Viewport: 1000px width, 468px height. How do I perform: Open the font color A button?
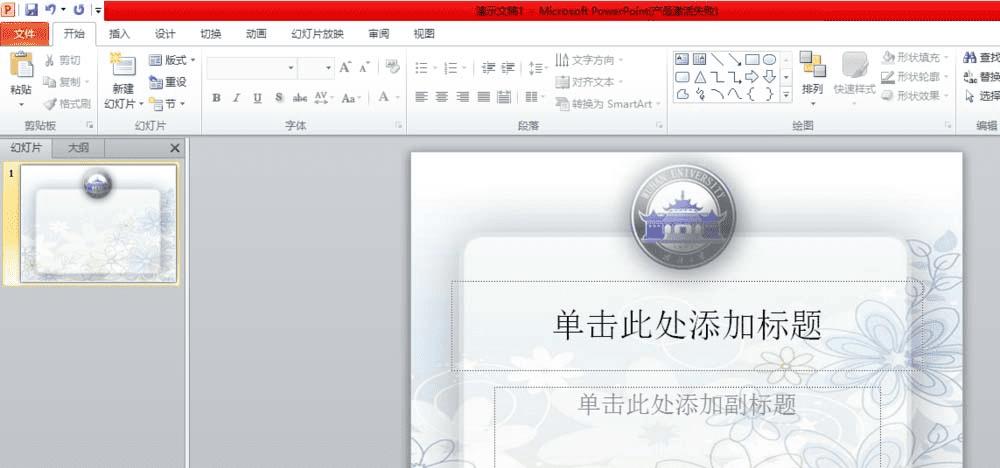(x=383, y=97)
